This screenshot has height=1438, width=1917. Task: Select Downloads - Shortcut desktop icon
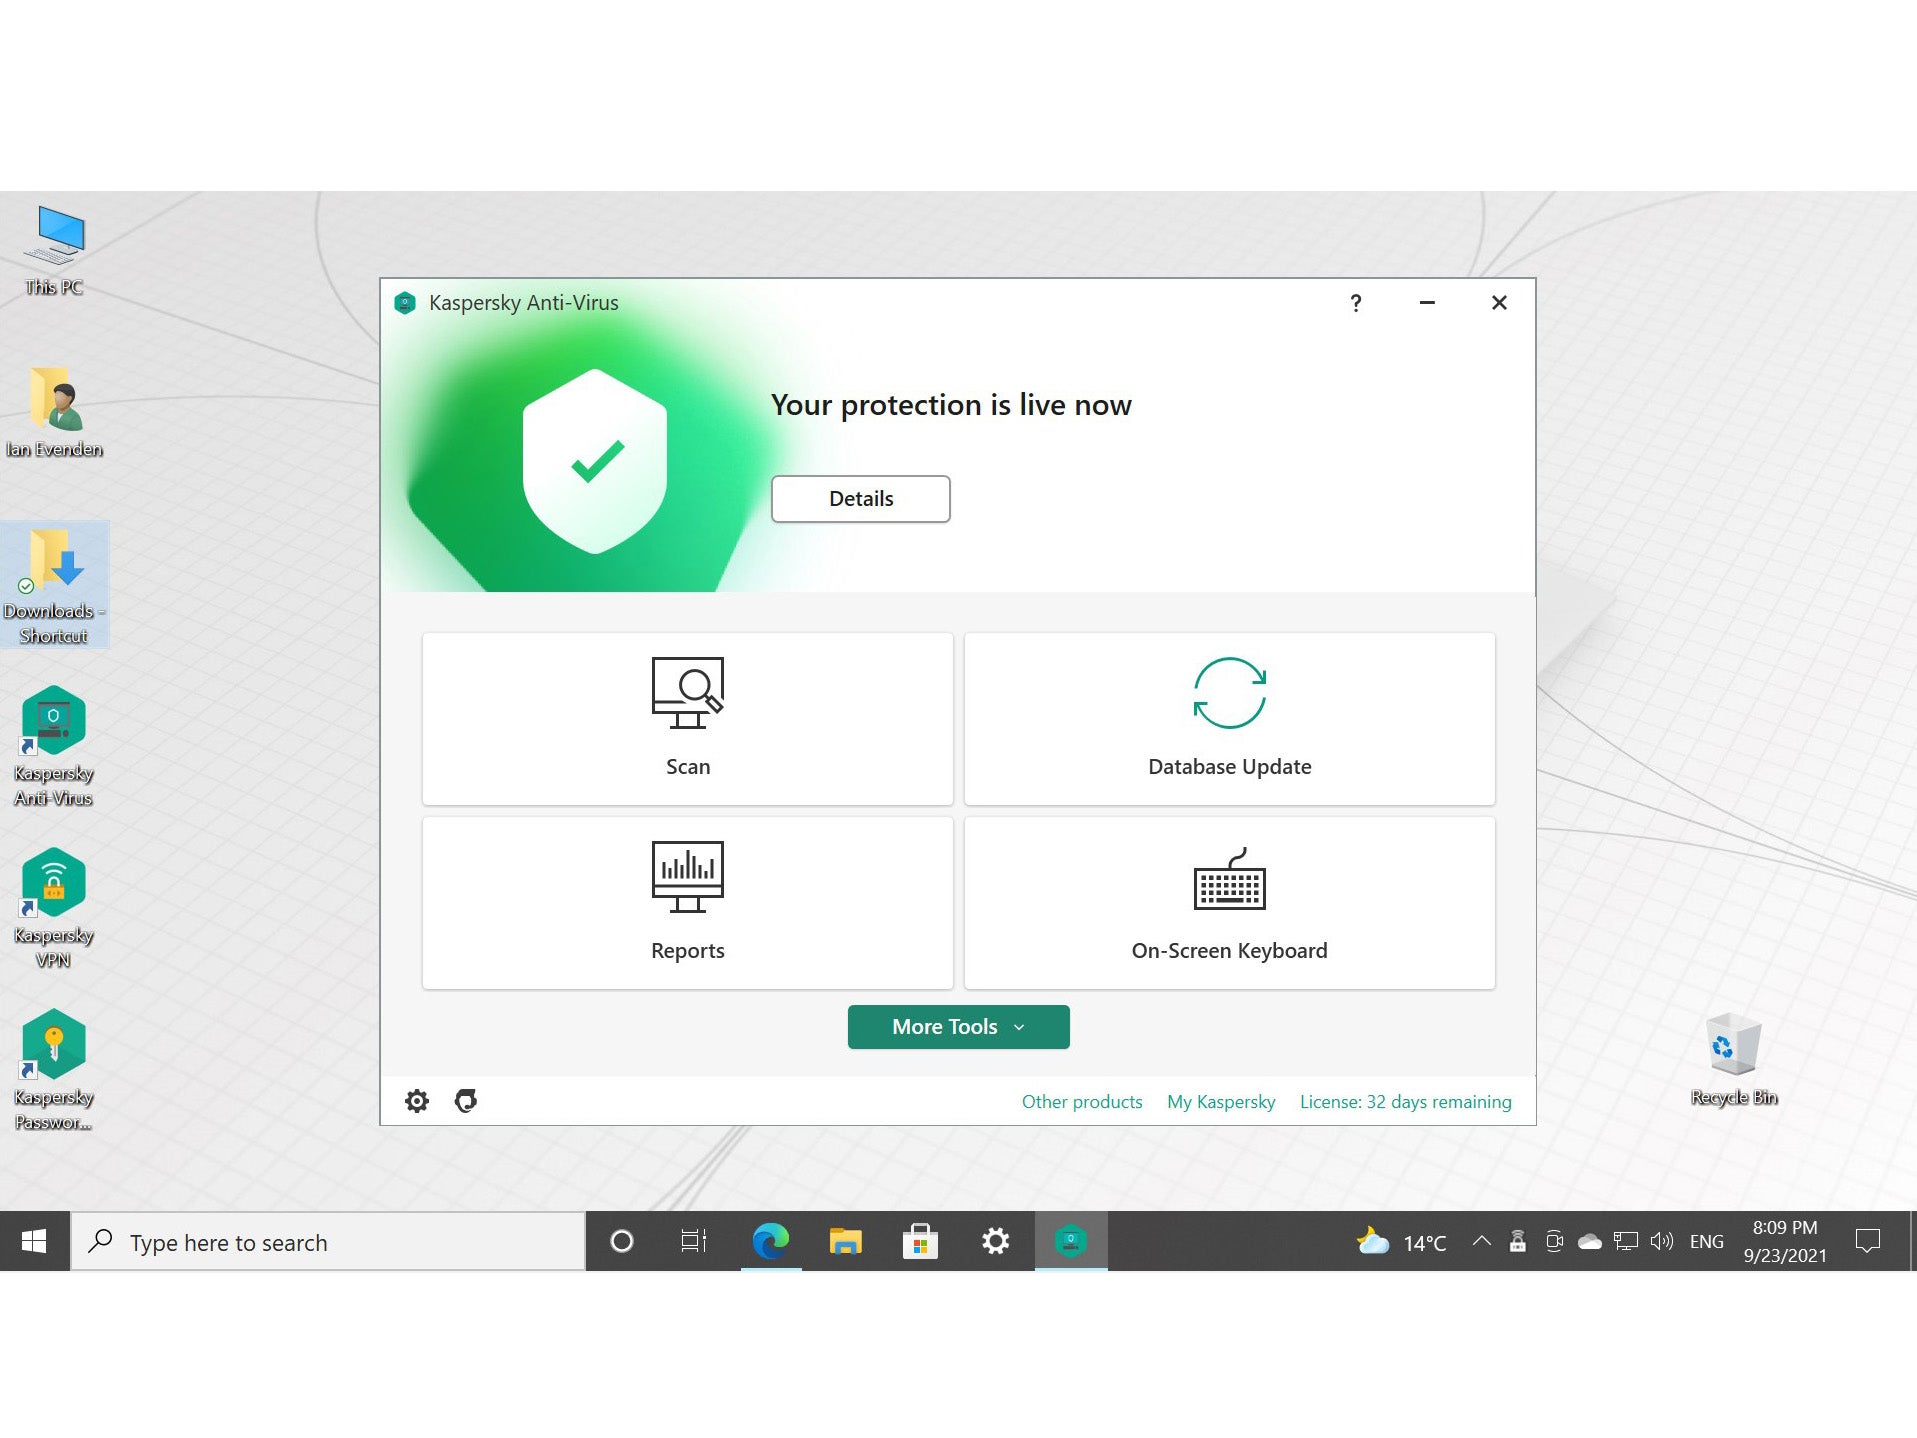(54, 585)
